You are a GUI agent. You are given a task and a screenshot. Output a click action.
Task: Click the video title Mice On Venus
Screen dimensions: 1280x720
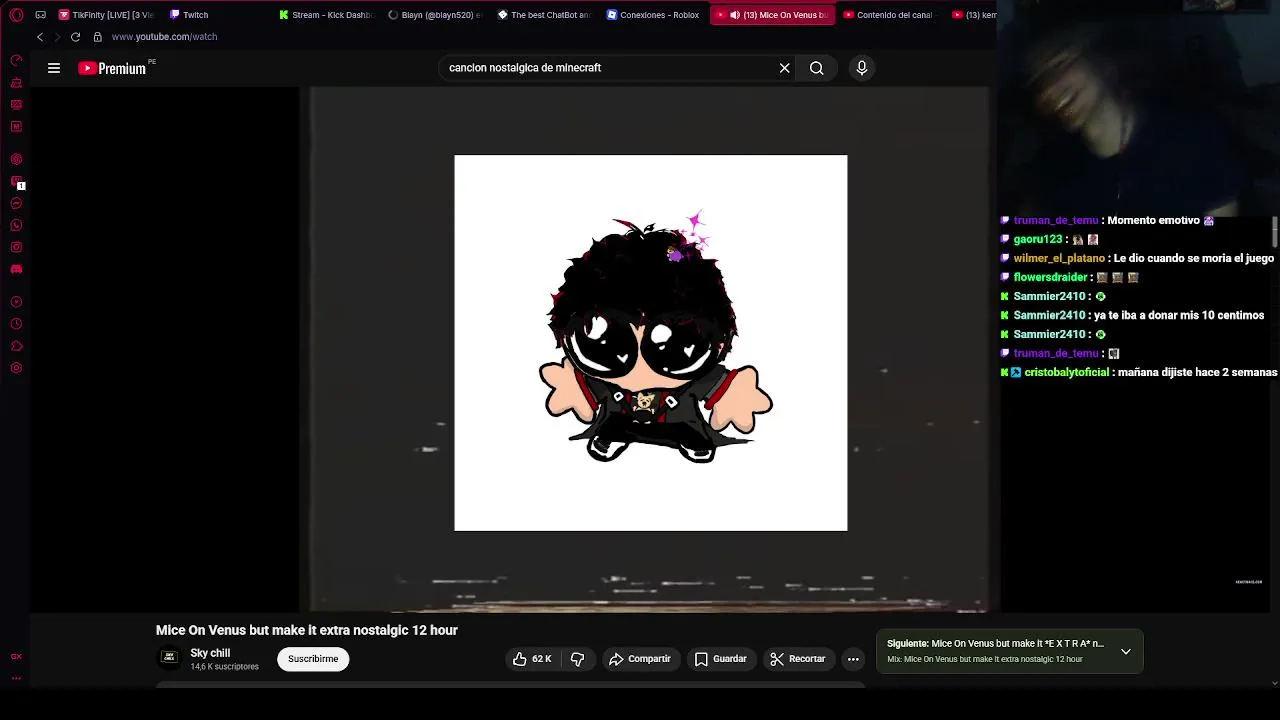pos(307,630)
